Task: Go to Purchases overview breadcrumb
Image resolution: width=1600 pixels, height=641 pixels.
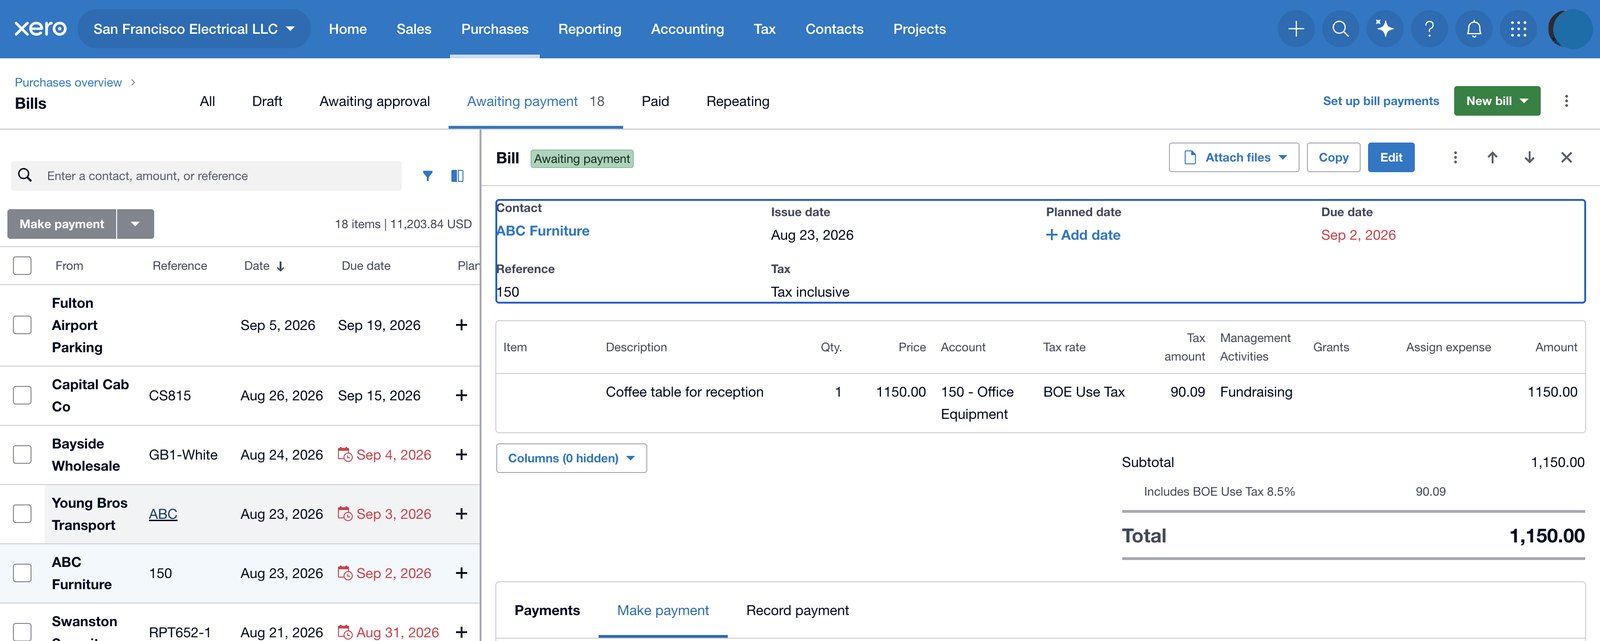Action: click(x=68, y=83)
